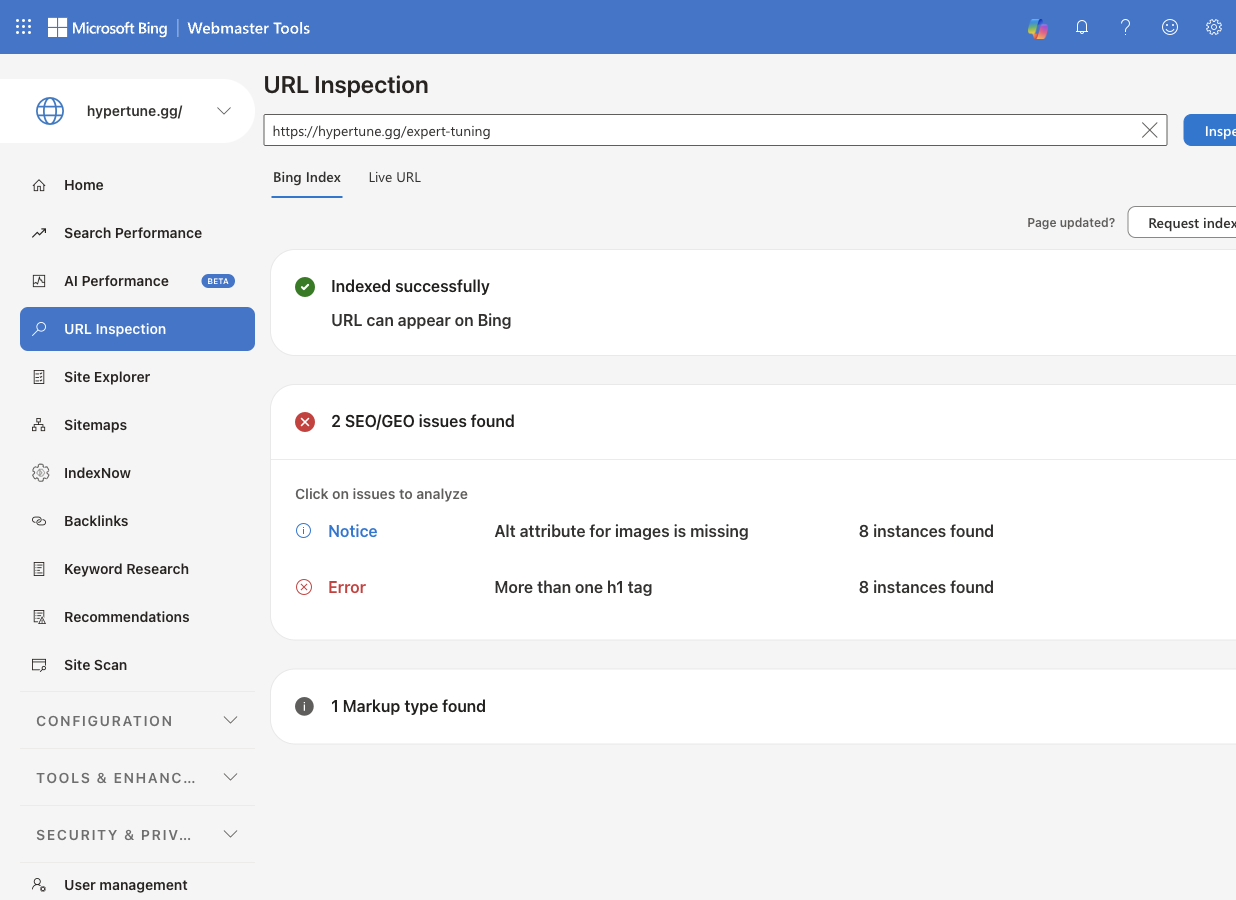The height and width of the screenshot is (900, 1236).
Task: Switch to the Live URL tab
Action: pos(395,177)
